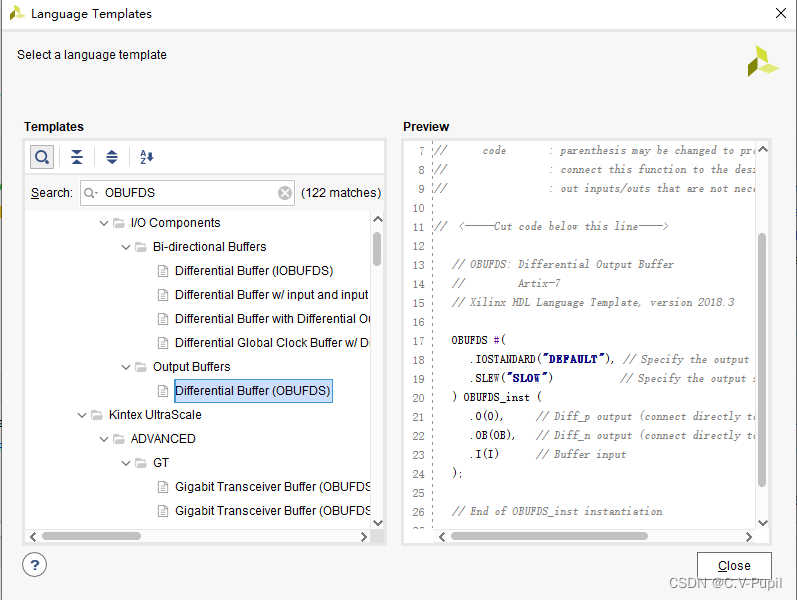Image resolution: width=797 pixels, height=600 pixels.
Task: Select Differential Buffer w/ input and input template
Action: click(271, 294)
